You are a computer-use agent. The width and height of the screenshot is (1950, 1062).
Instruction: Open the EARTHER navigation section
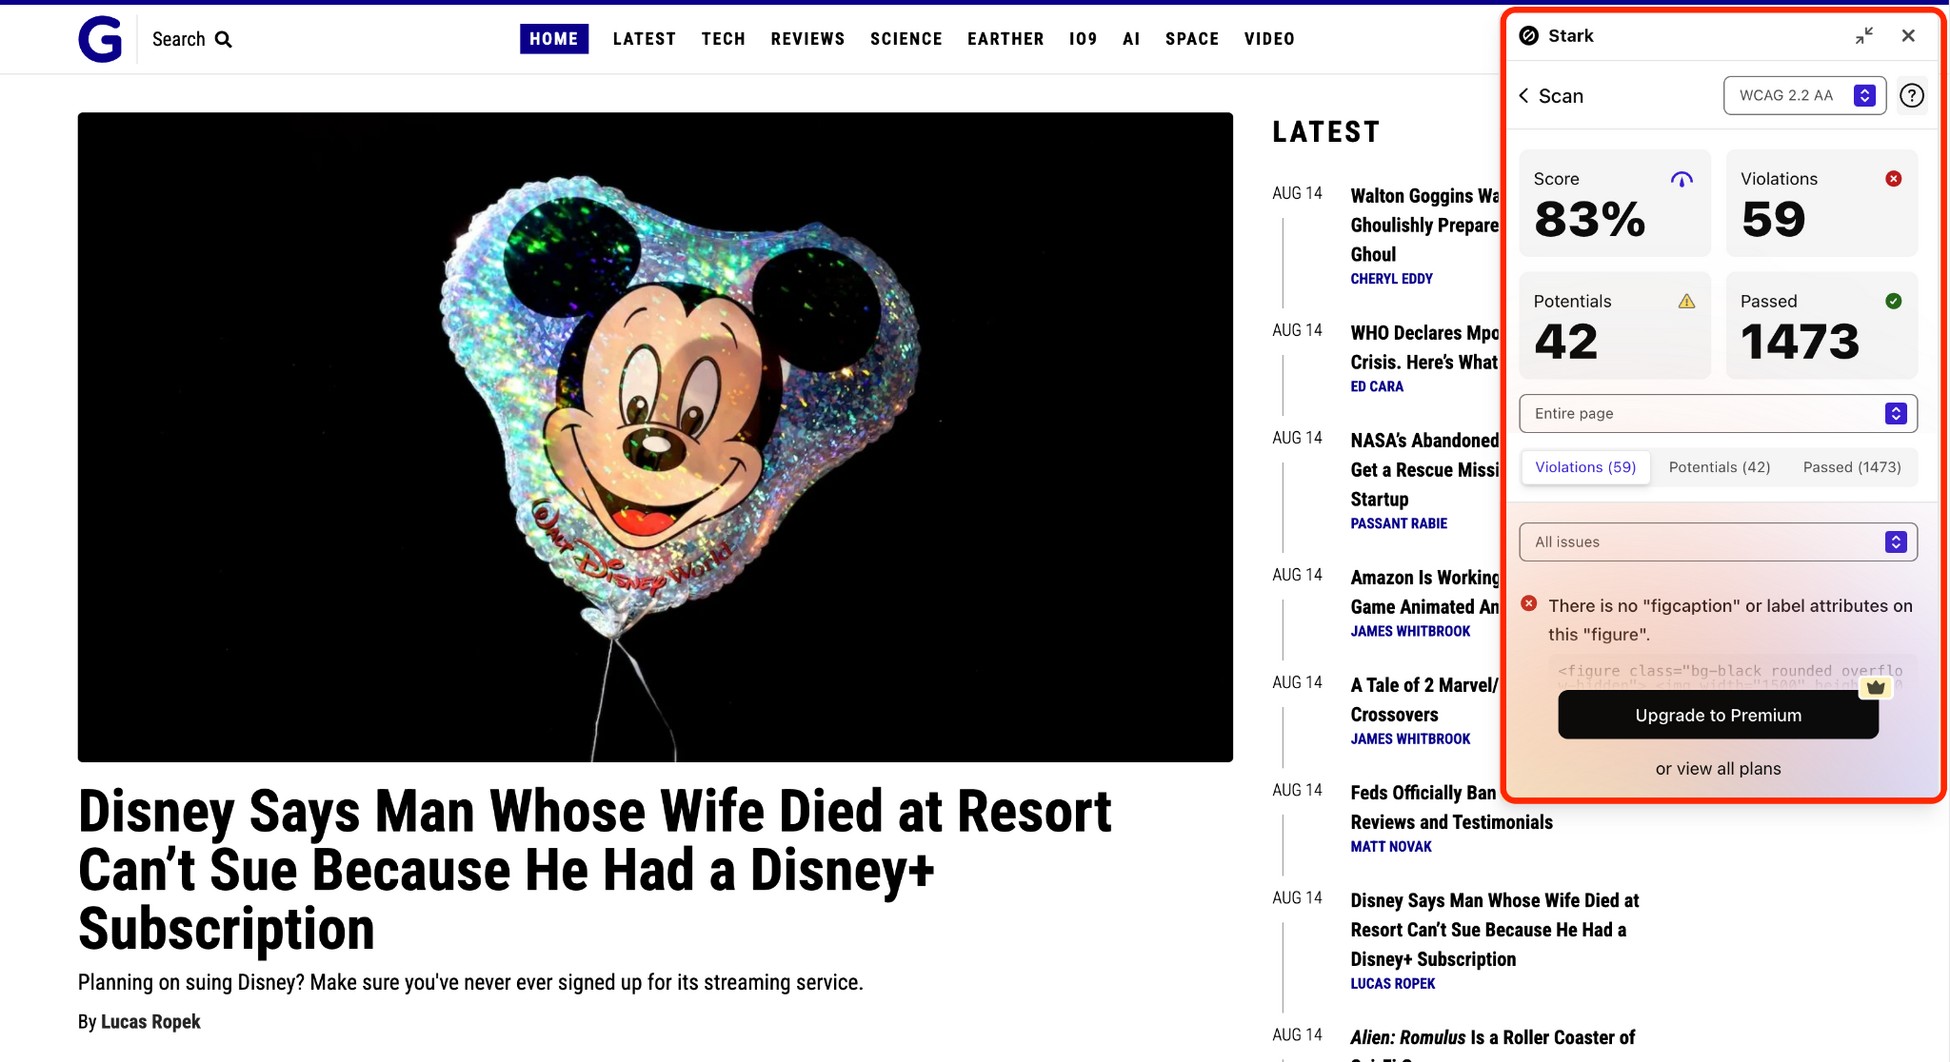click(1006, 39)
